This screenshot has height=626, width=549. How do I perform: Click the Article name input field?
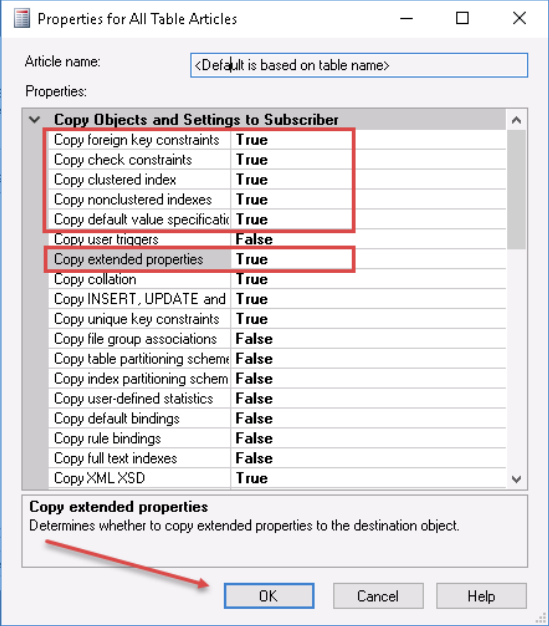pyautogui.click(x=359, y=65)
